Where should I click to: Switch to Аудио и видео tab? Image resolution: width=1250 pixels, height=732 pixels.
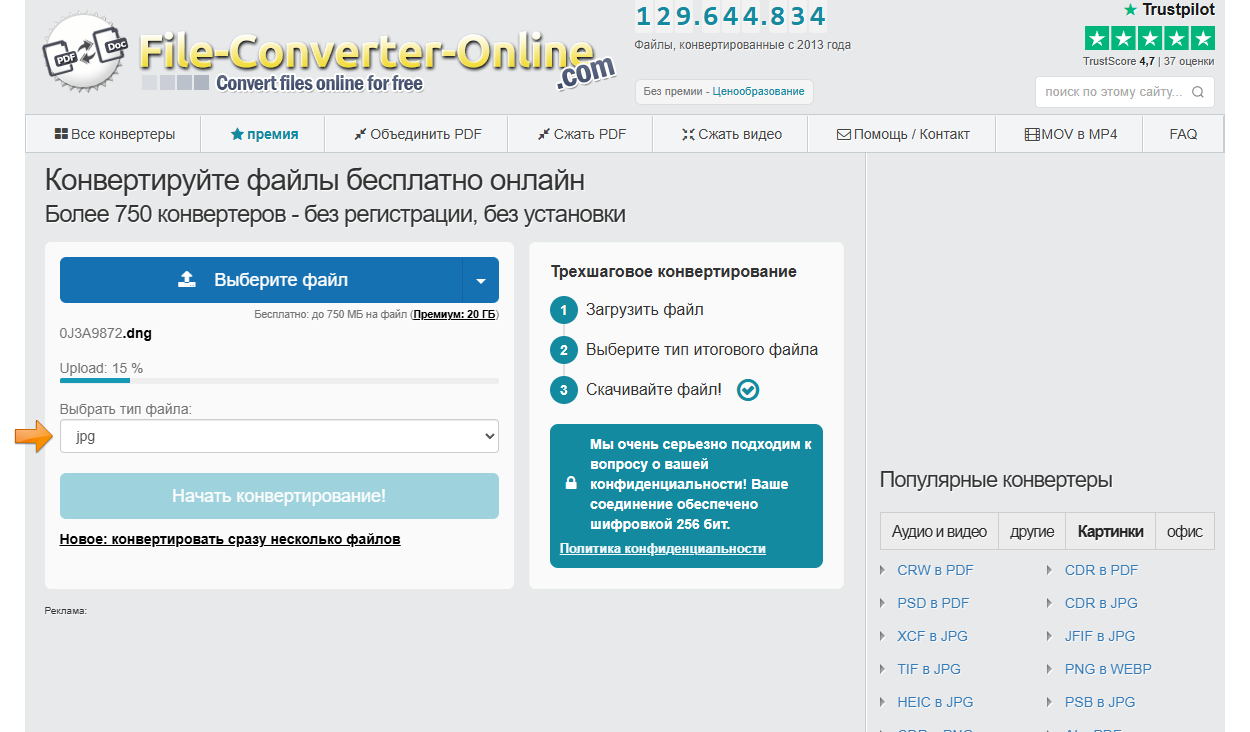(x=939, y=531)
